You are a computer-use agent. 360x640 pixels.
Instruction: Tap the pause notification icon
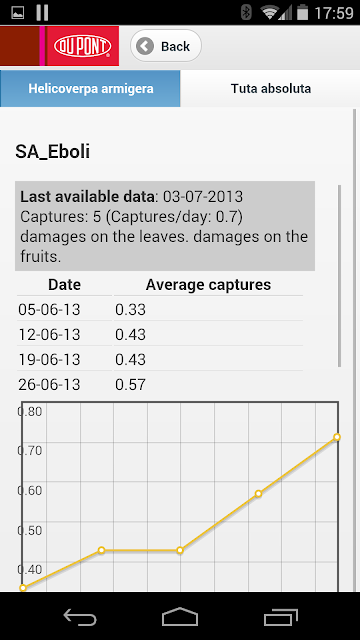[x=42, y=12]
